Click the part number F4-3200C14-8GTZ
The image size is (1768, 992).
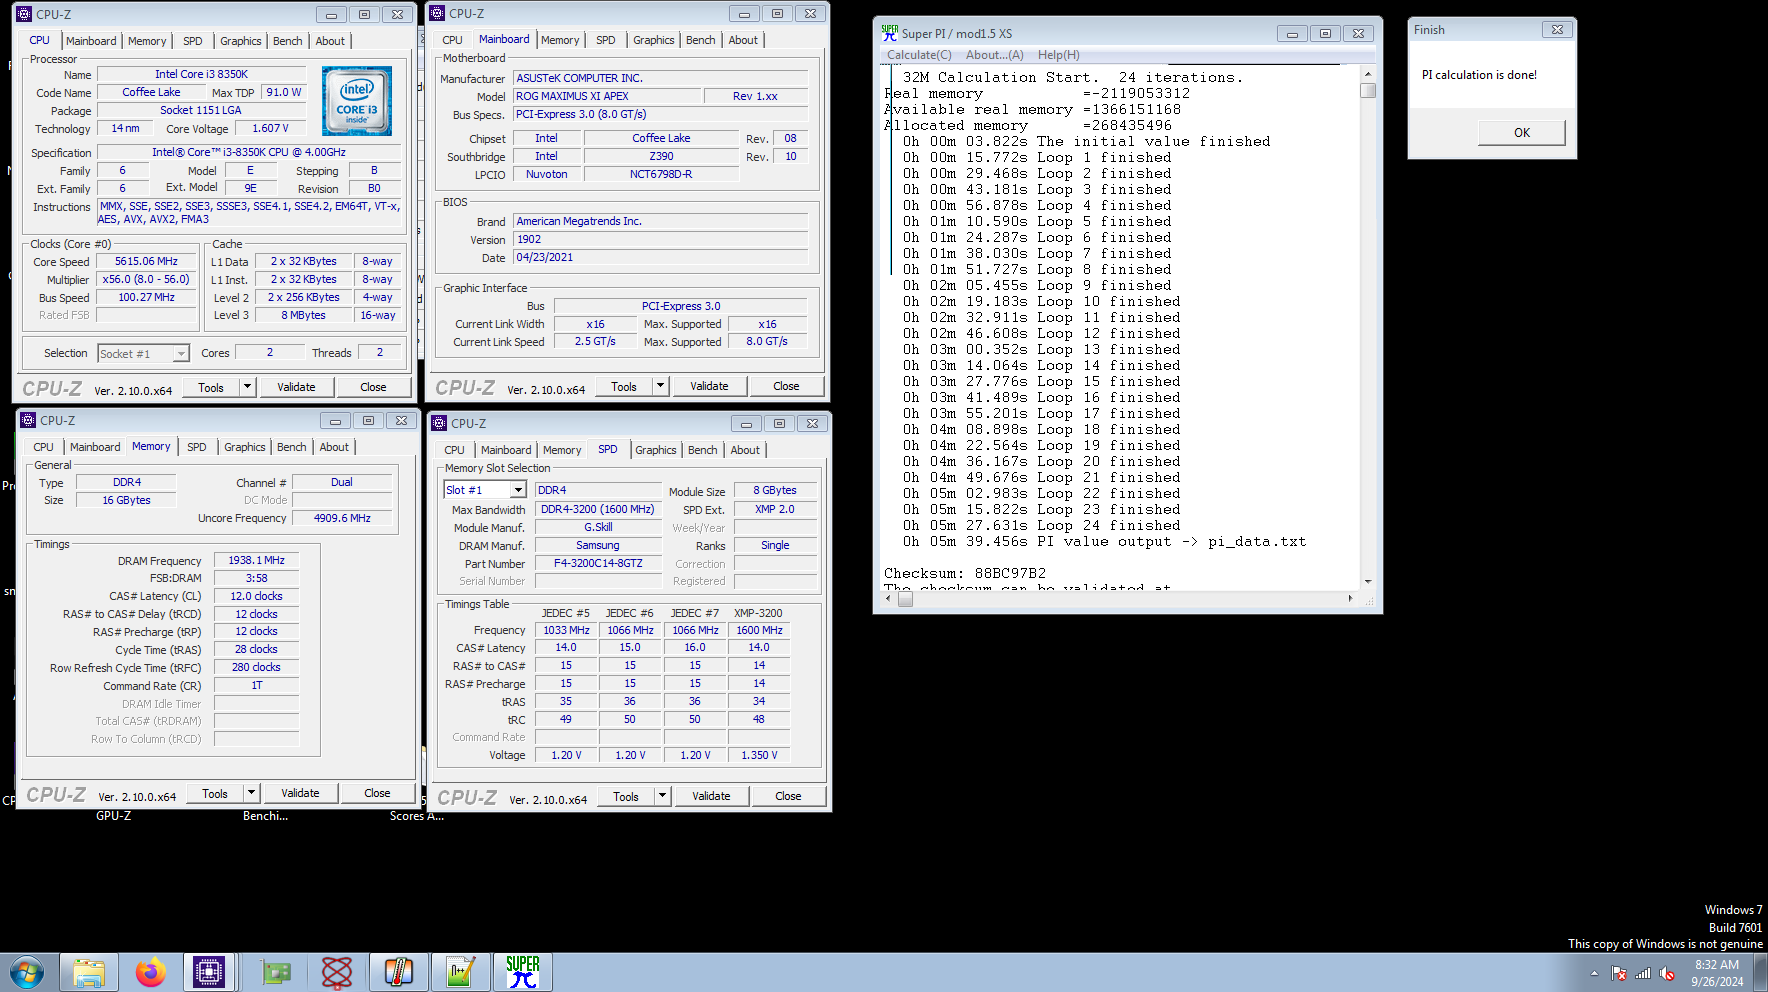coord(598,563)
